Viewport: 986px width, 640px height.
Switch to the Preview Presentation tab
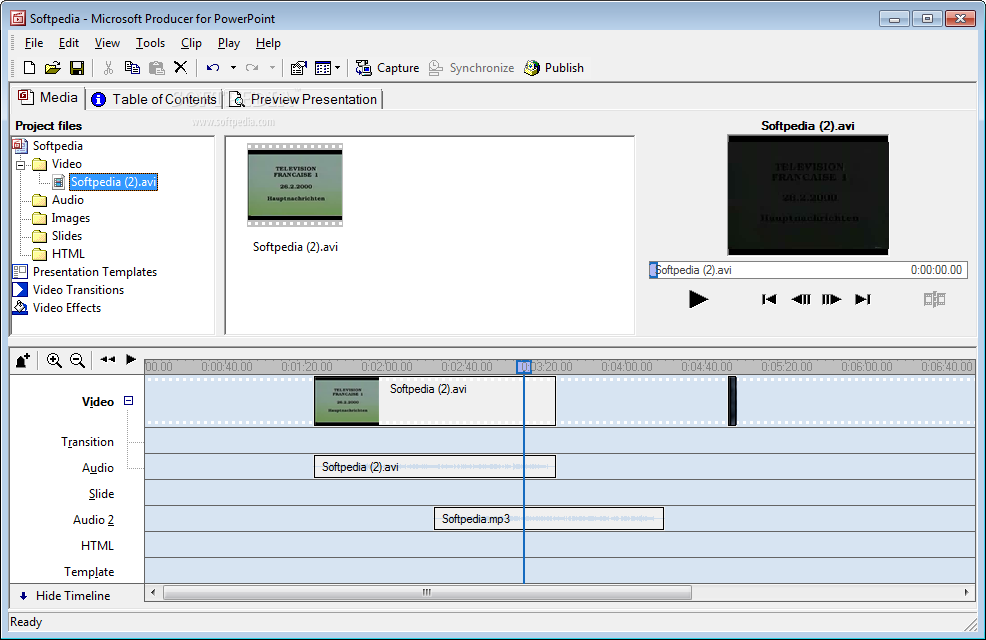[304, 99]
